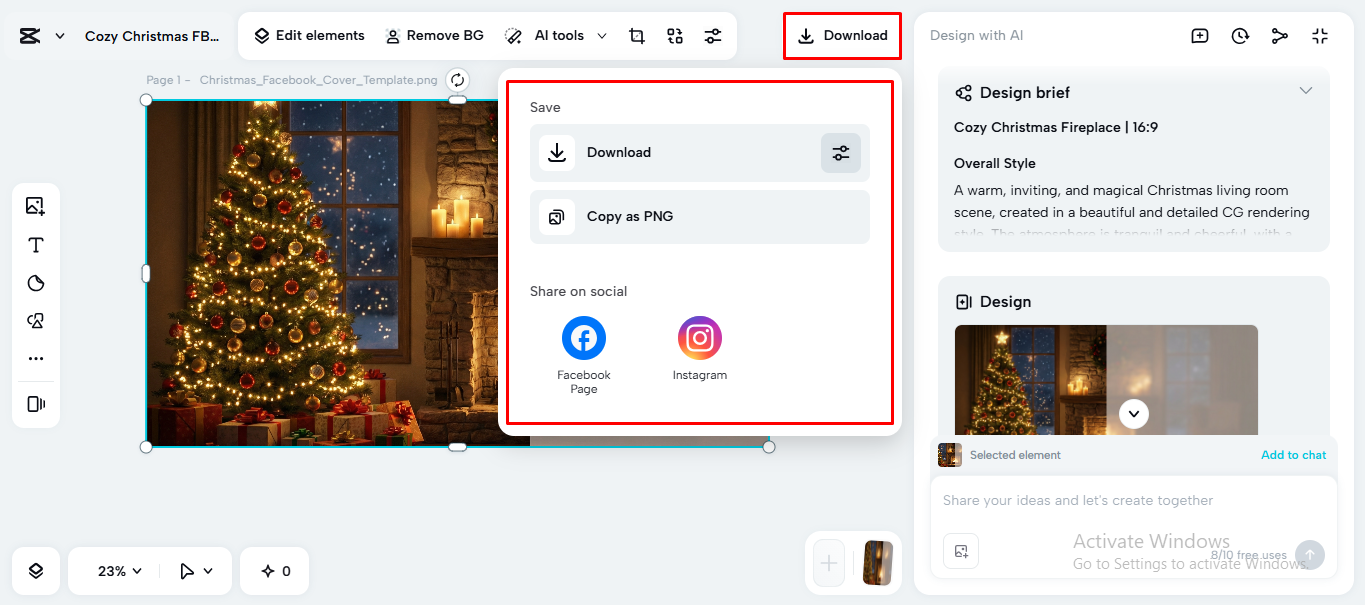Select the page thumbnail at bottom

point(878,563)
